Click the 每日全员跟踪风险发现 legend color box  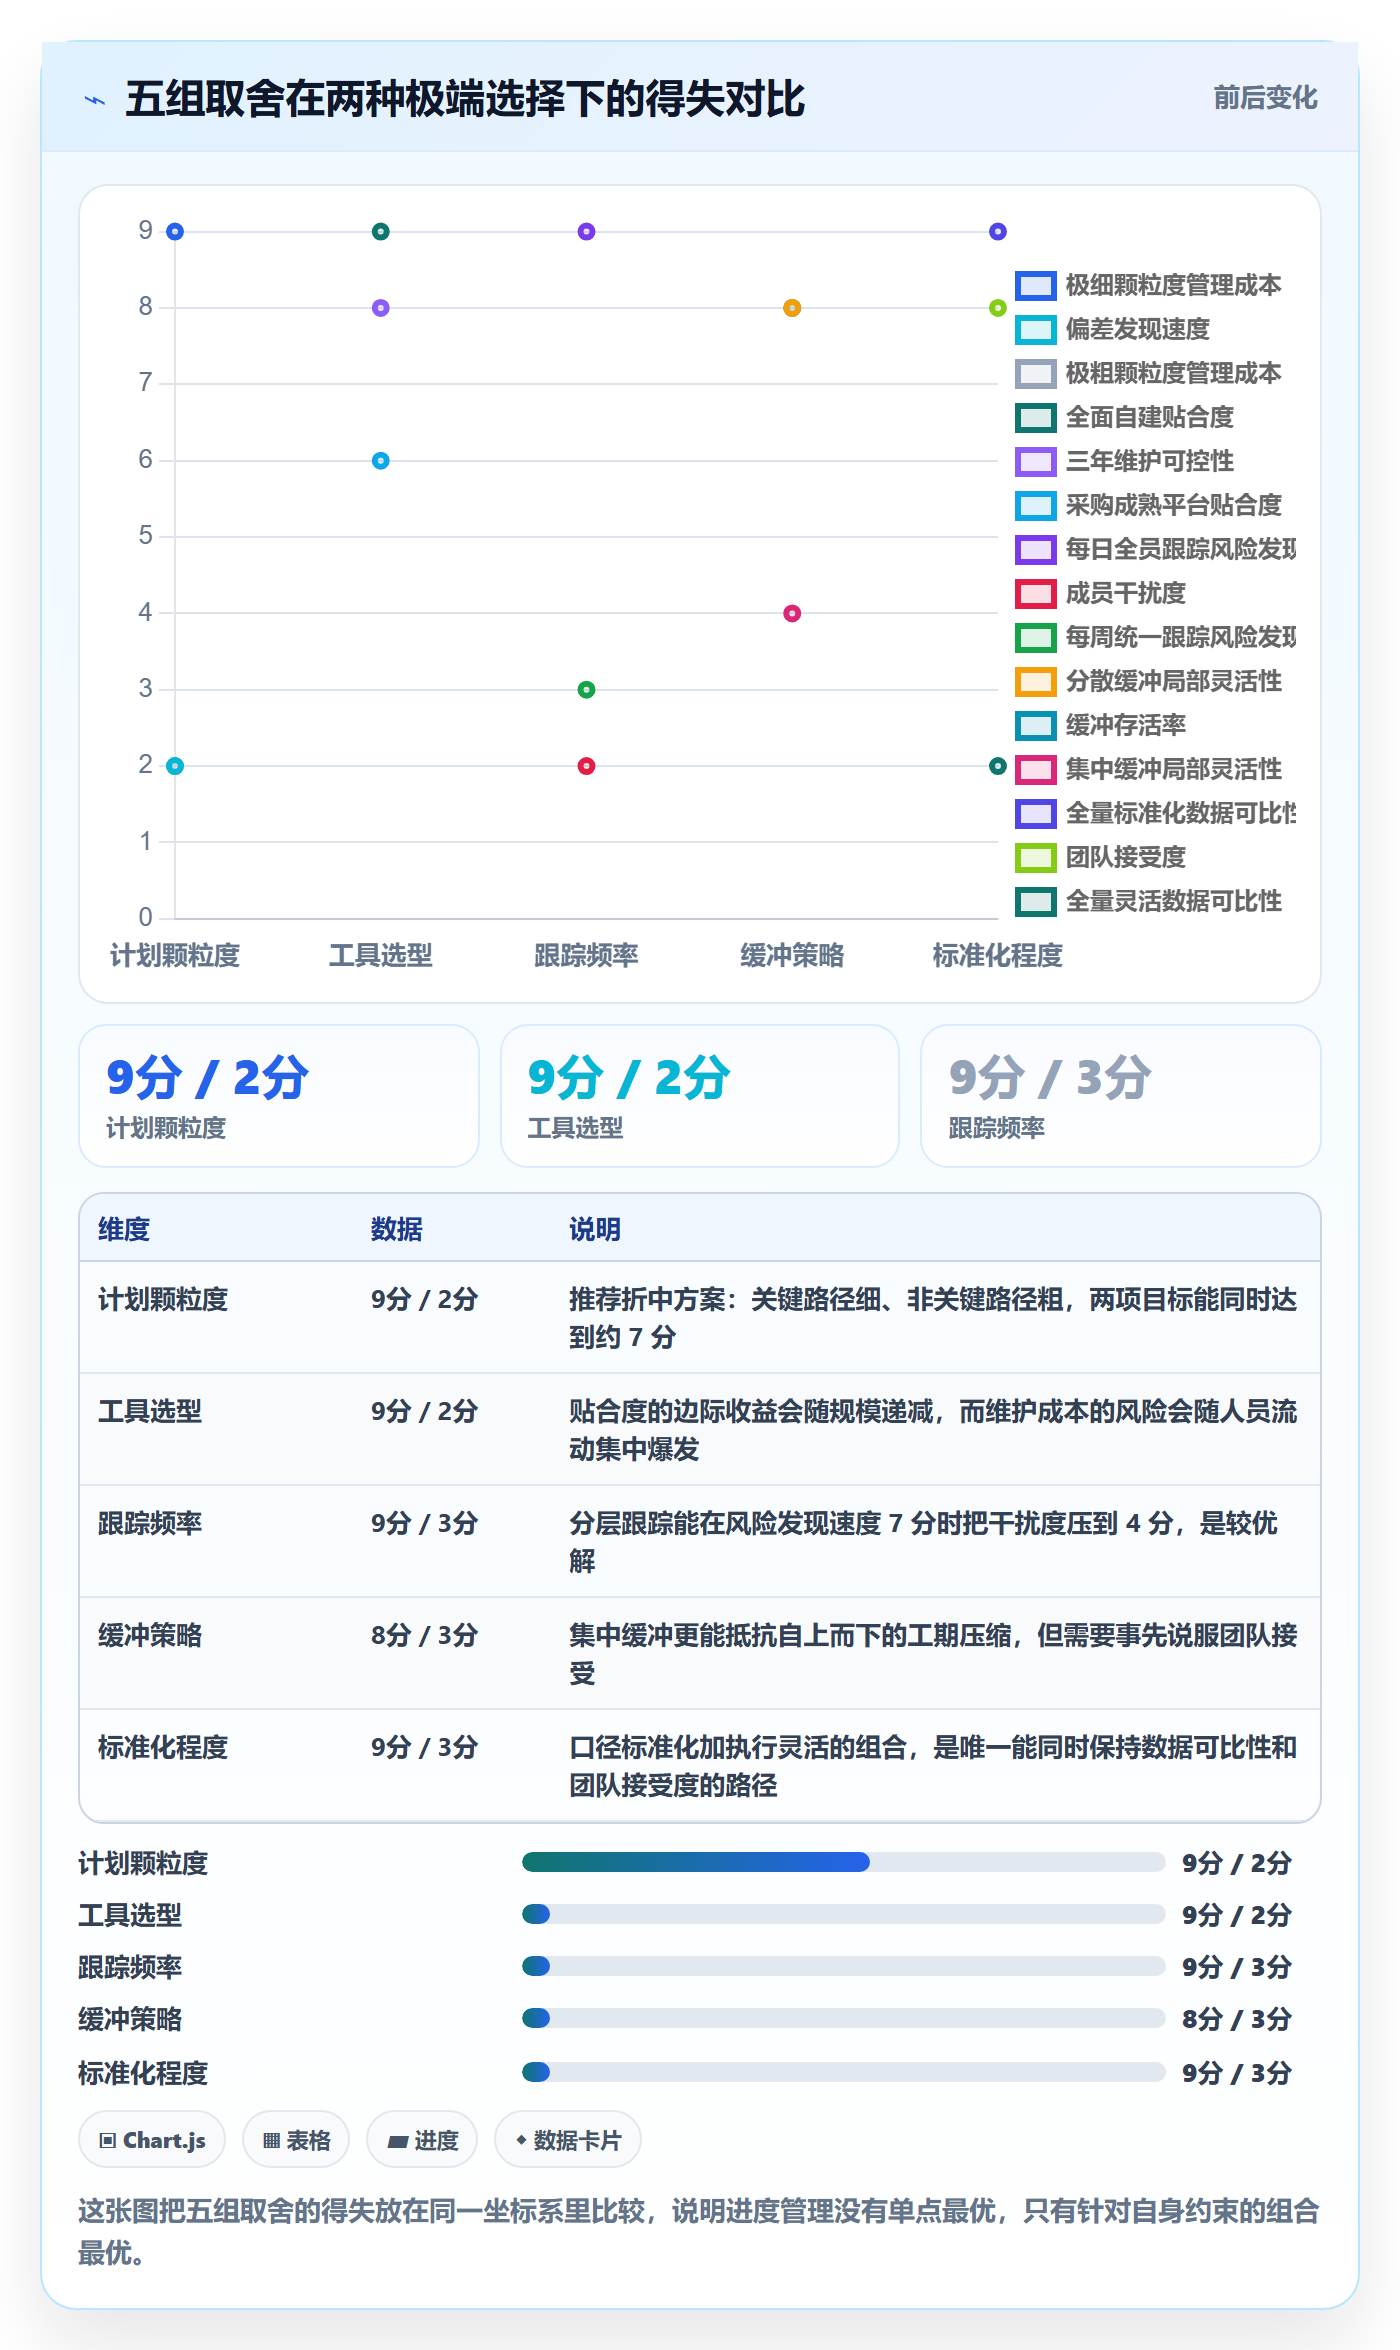[1036, 550]
